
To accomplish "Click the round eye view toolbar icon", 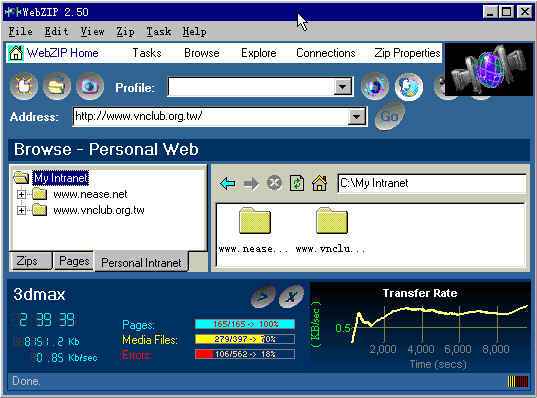I will [x=90, y=86].
